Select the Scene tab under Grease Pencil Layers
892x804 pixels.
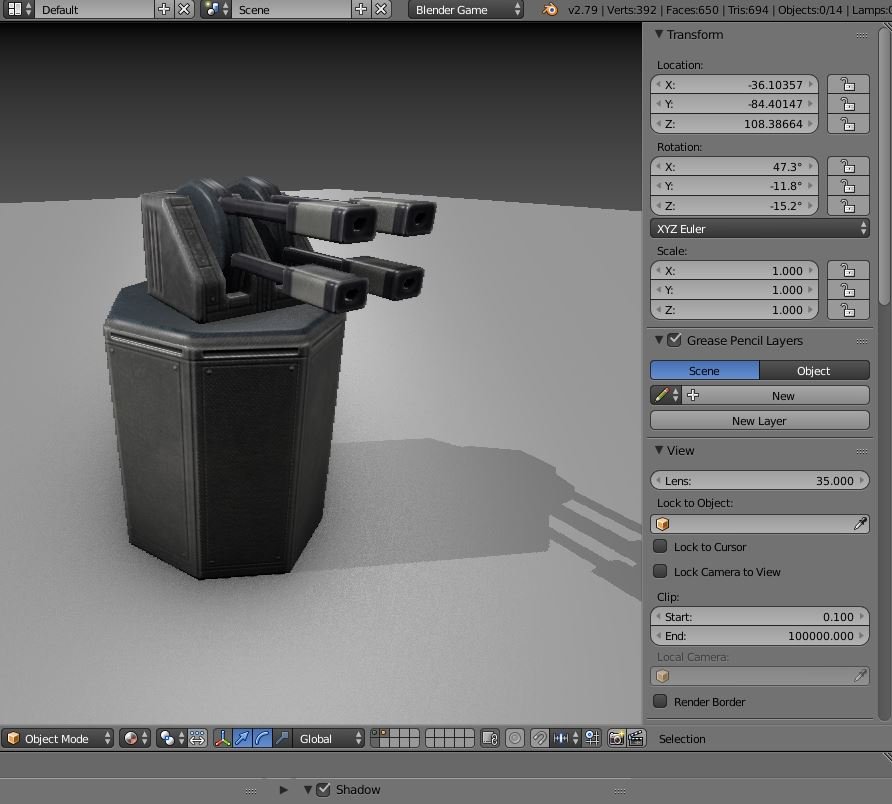(704, 370)
